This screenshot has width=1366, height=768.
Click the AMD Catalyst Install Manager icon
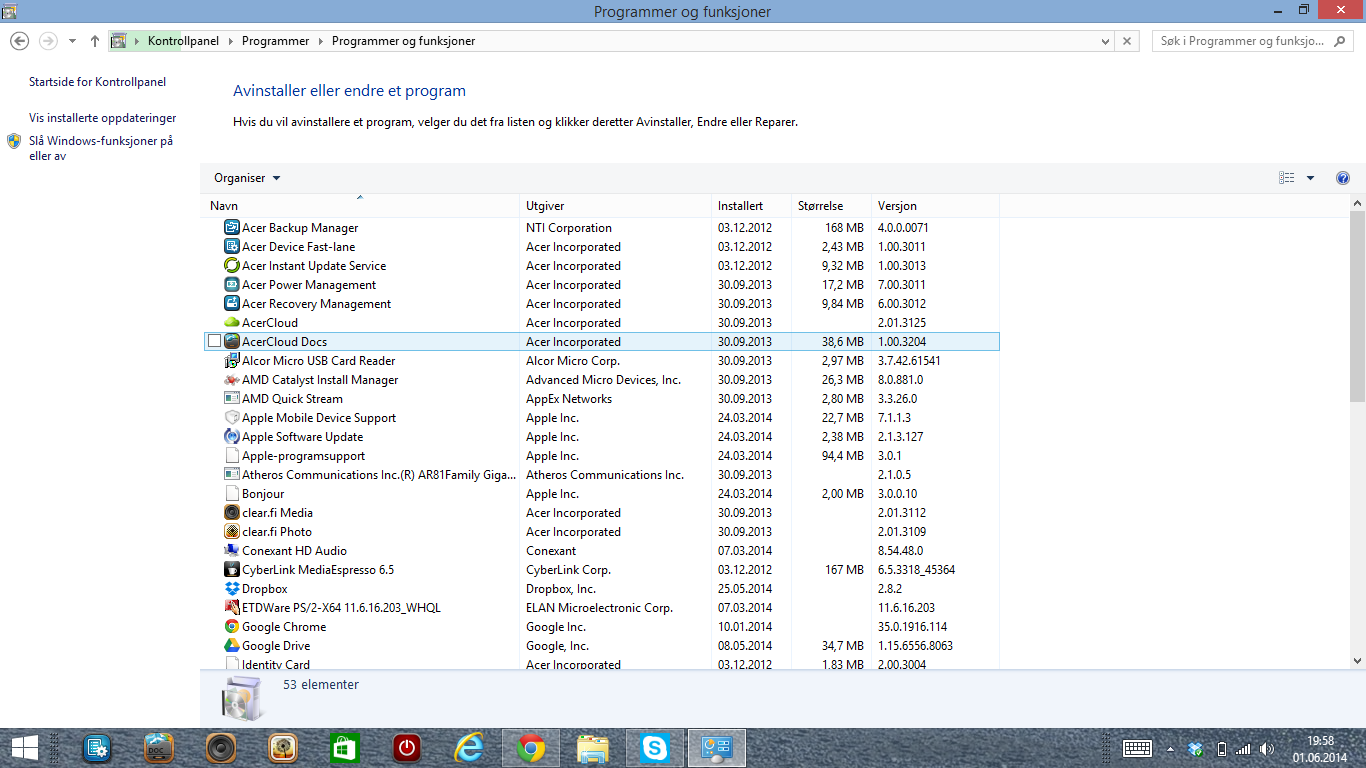[x=232, y=380]
